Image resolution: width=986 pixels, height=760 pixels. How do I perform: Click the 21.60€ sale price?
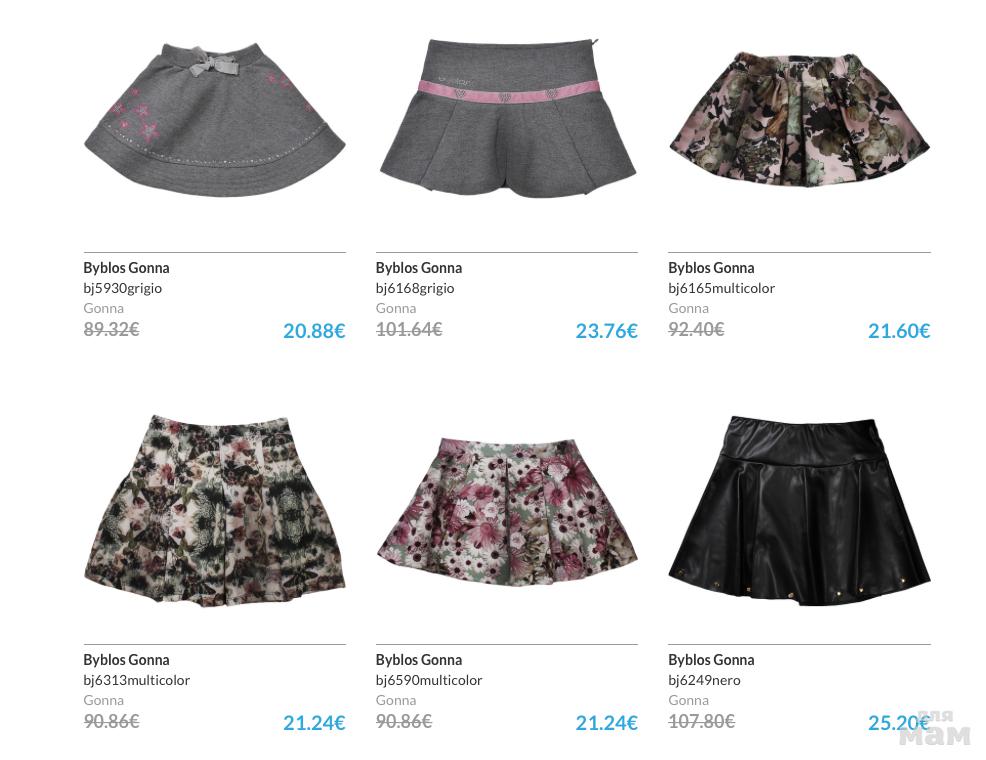click(x=899, y=331)
